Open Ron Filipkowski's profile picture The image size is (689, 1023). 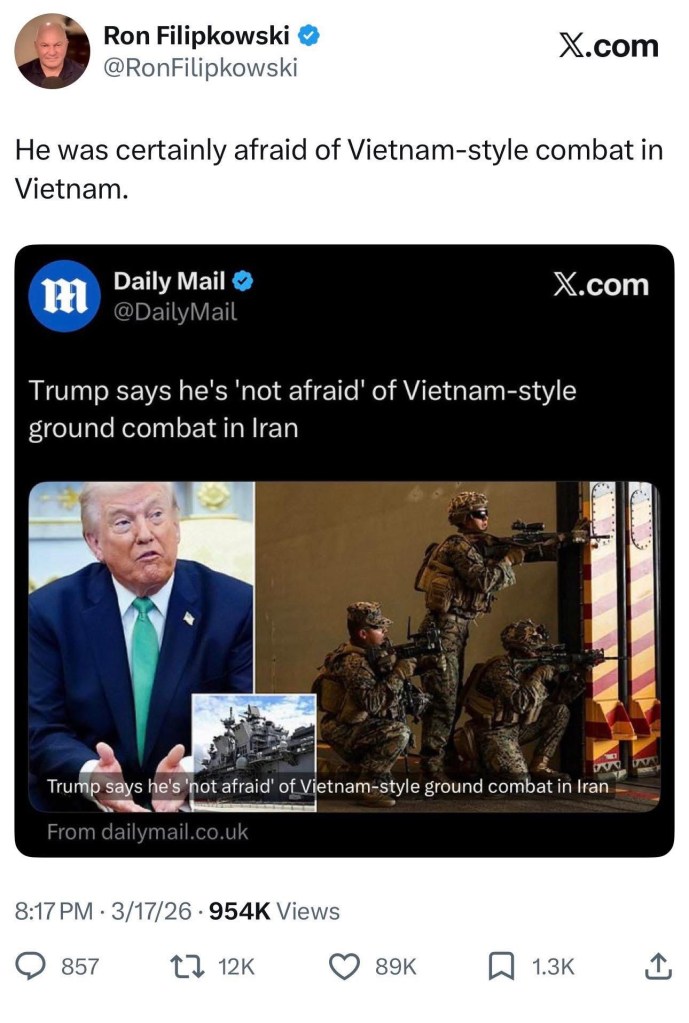[x=52, y=51]
